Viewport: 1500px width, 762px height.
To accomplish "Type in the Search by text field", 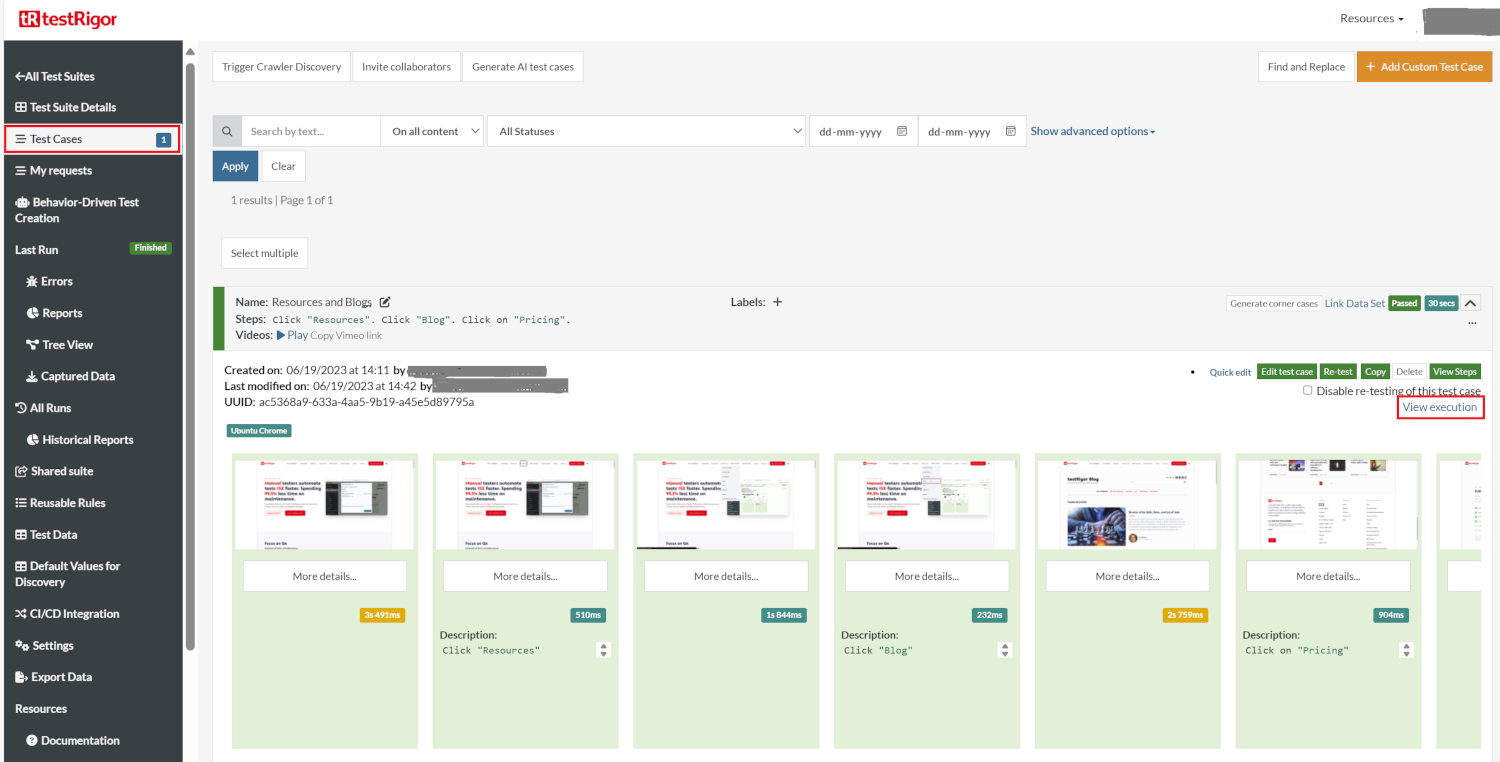I will [310, 131].
